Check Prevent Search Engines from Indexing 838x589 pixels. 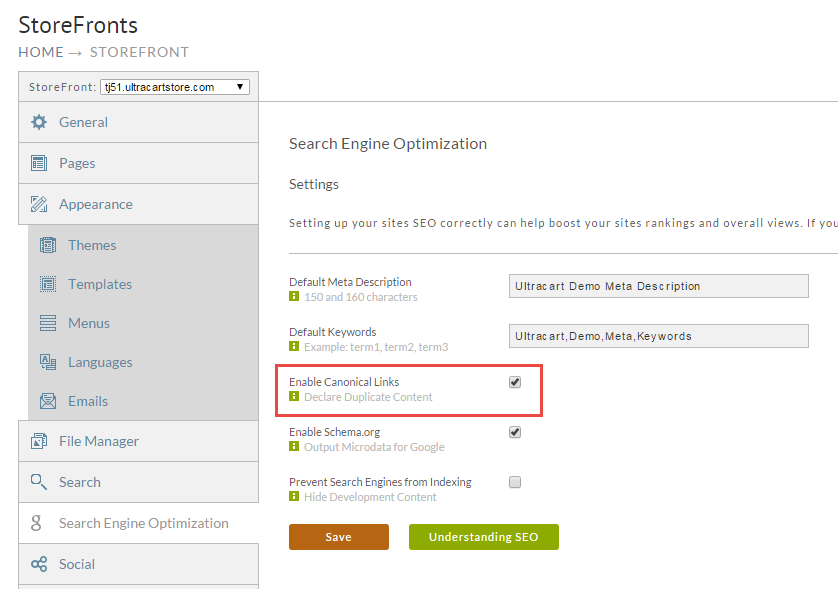[x=515, y=482]
